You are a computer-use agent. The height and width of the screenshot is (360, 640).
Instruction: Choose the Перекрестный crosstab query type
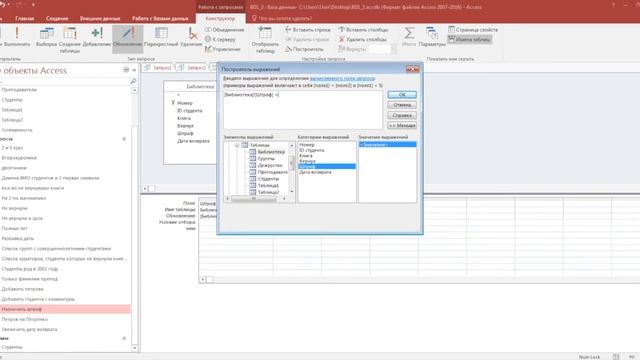tap(161, 38)
